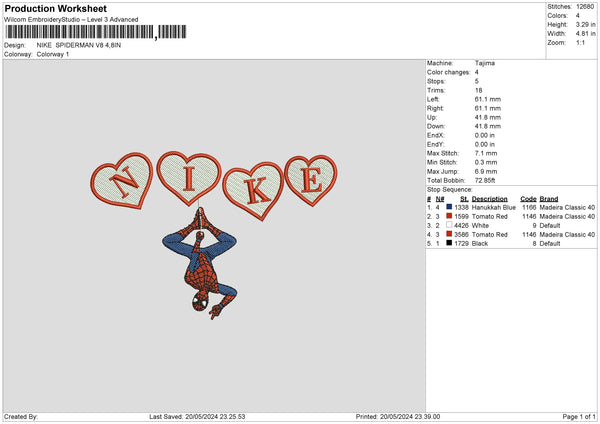Viewport: 600px width, 424px height.
Task: Click the Max Jump value 6.9 mm
Action: coord(486,171)
